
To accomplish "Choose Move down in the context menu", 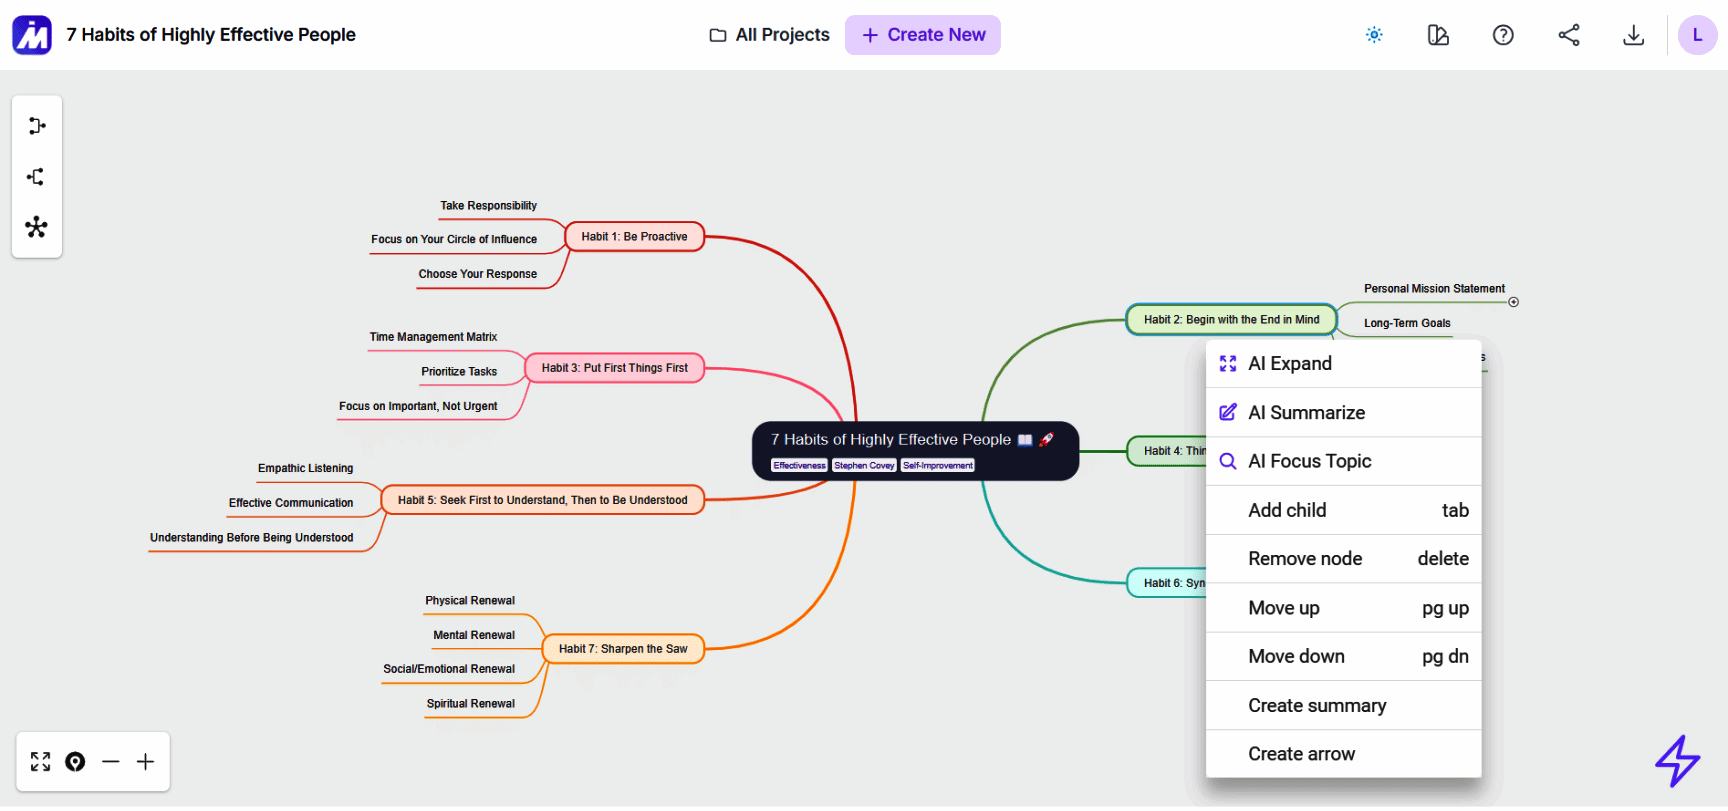I will [x=1343, y=657].
